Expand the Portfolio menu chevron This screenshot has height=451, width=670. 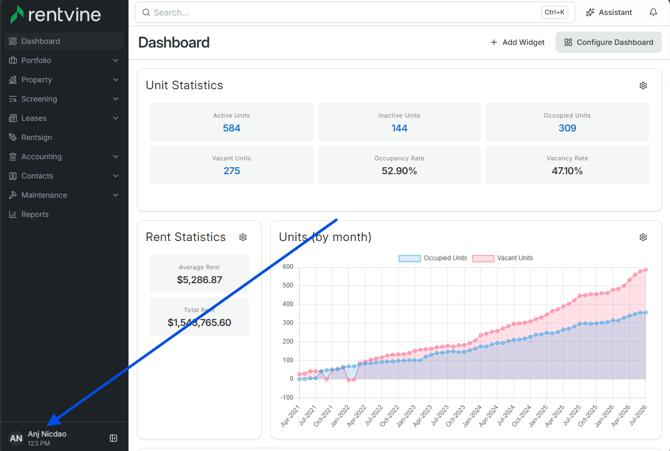[115, 61]
